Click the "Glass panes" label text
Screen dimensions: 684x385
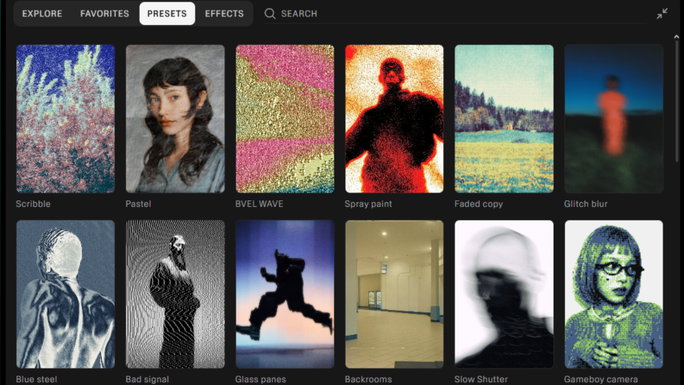point(260,379)
